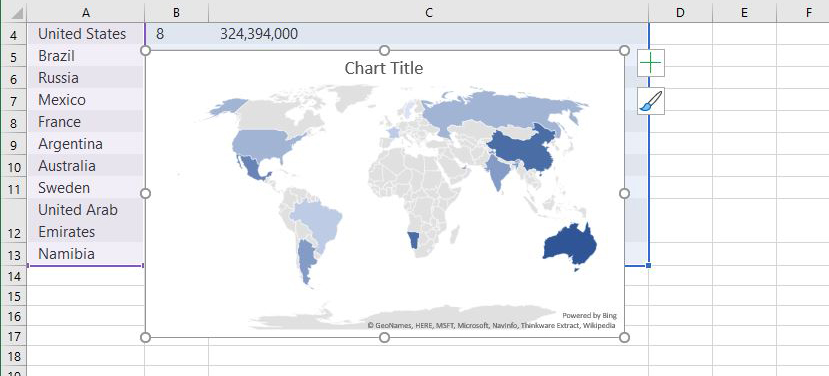Select column E header
Viewport: 829px width, 376px height.
click(x=744, y=13)
